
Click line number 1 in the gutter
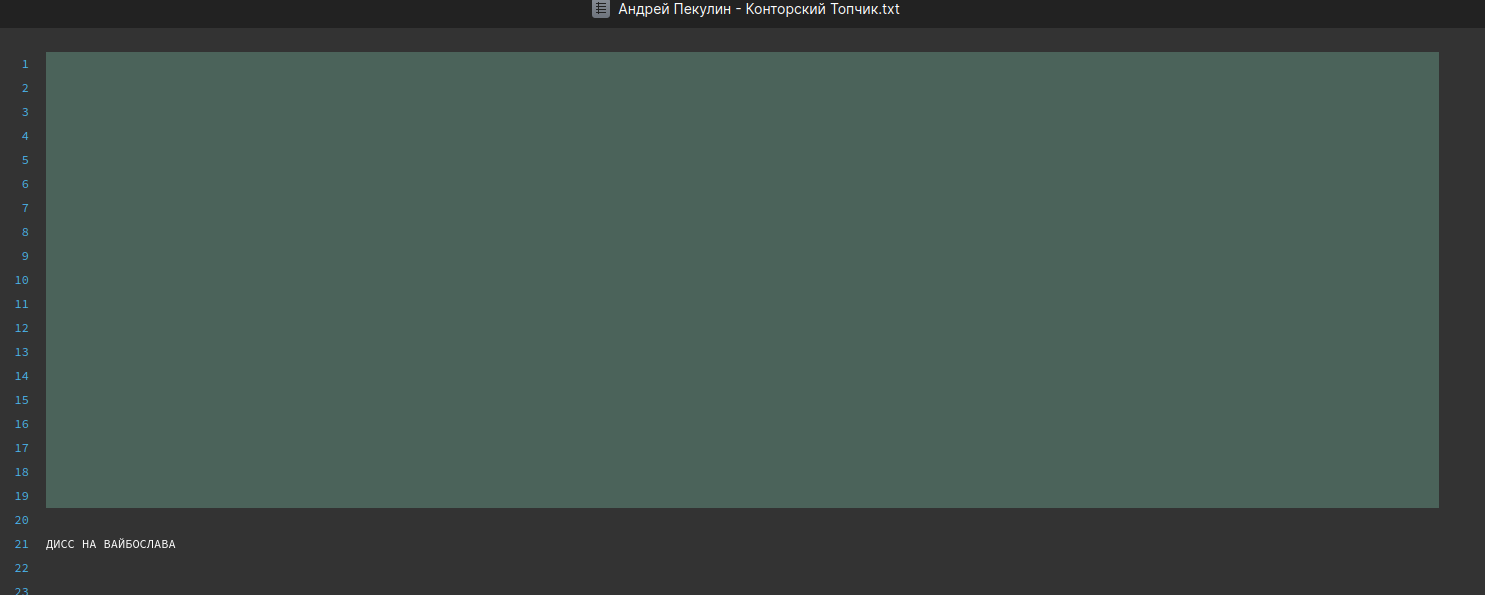(x=25, y=64)
